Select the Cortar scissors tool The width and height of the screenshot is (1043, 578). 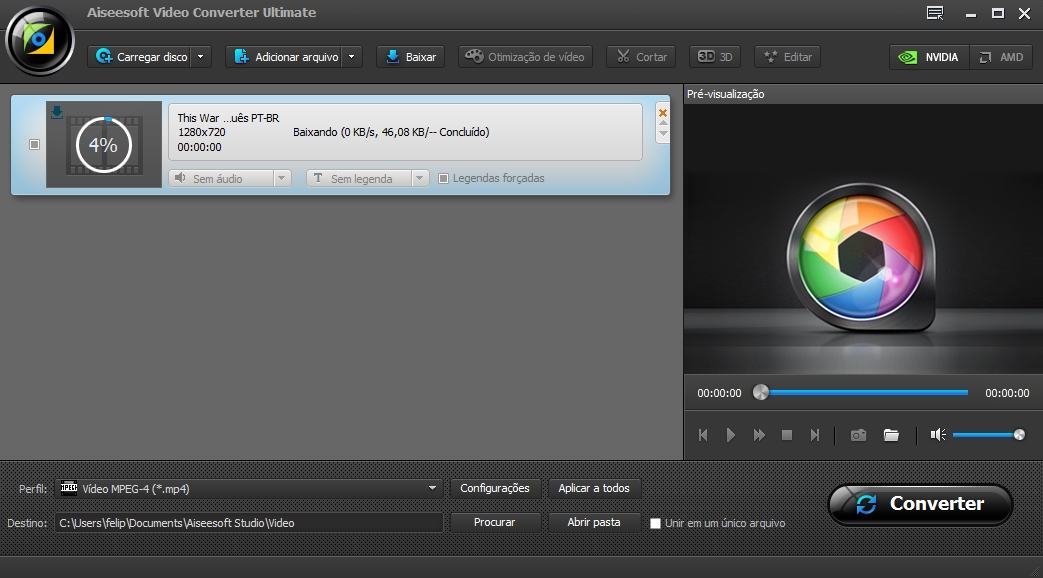coord(641,57)
